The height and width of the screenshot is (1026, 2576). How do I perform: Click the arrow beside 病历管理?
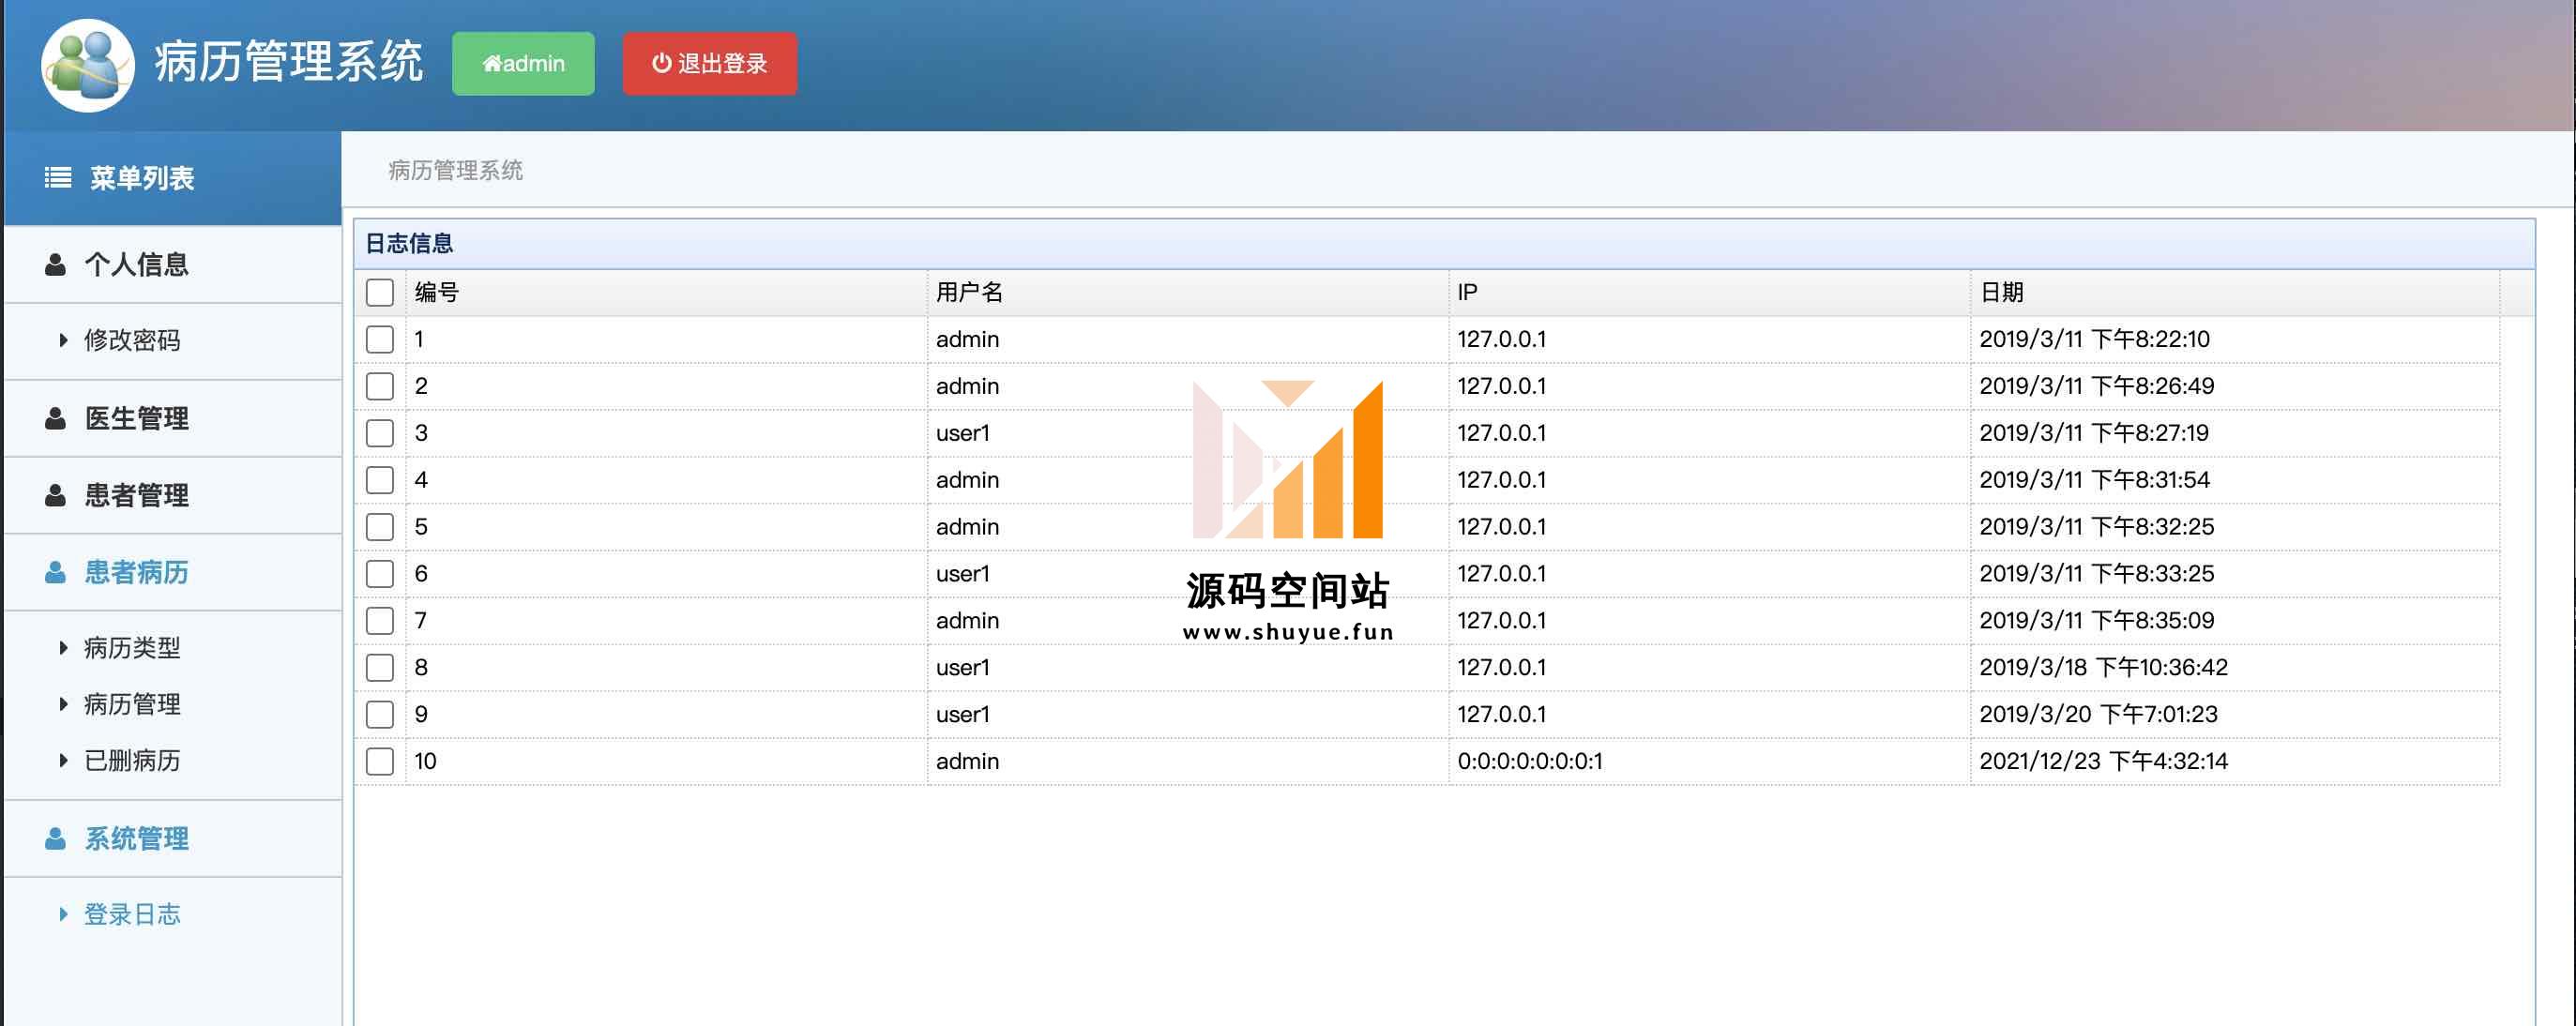pos(64,705)
